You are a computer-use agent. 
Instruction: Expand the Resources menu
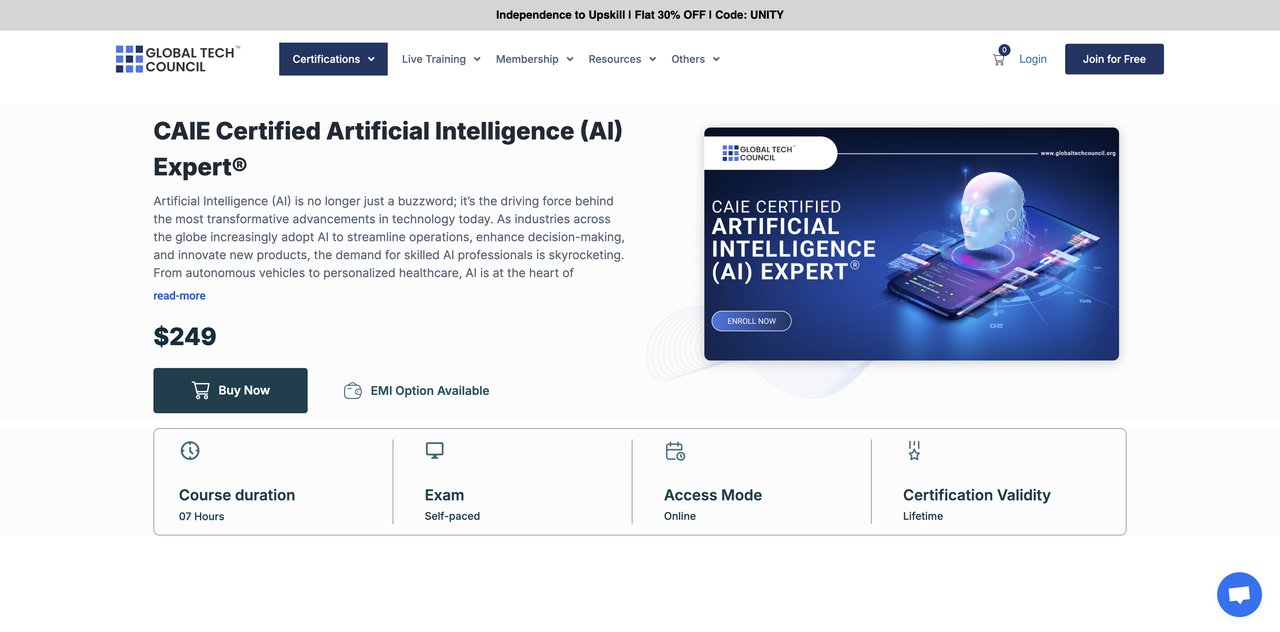coord(622,59)
